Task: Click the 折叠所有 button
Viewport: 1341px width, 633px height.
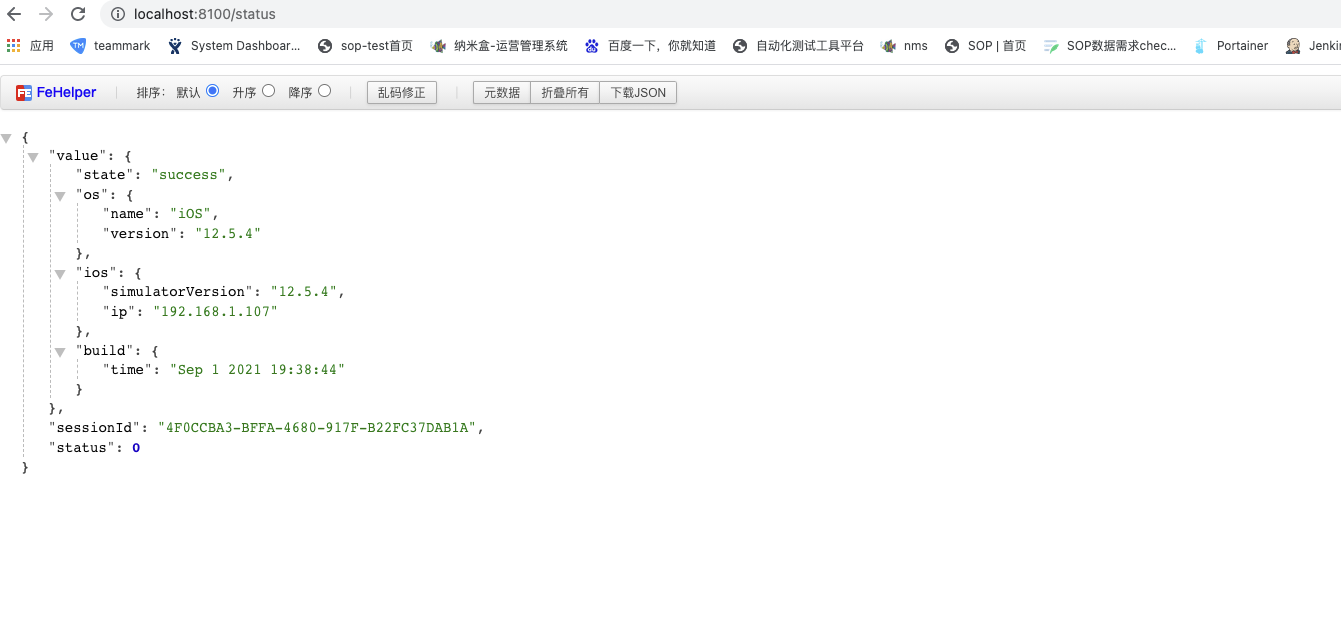Action: (x=565, y=92)
